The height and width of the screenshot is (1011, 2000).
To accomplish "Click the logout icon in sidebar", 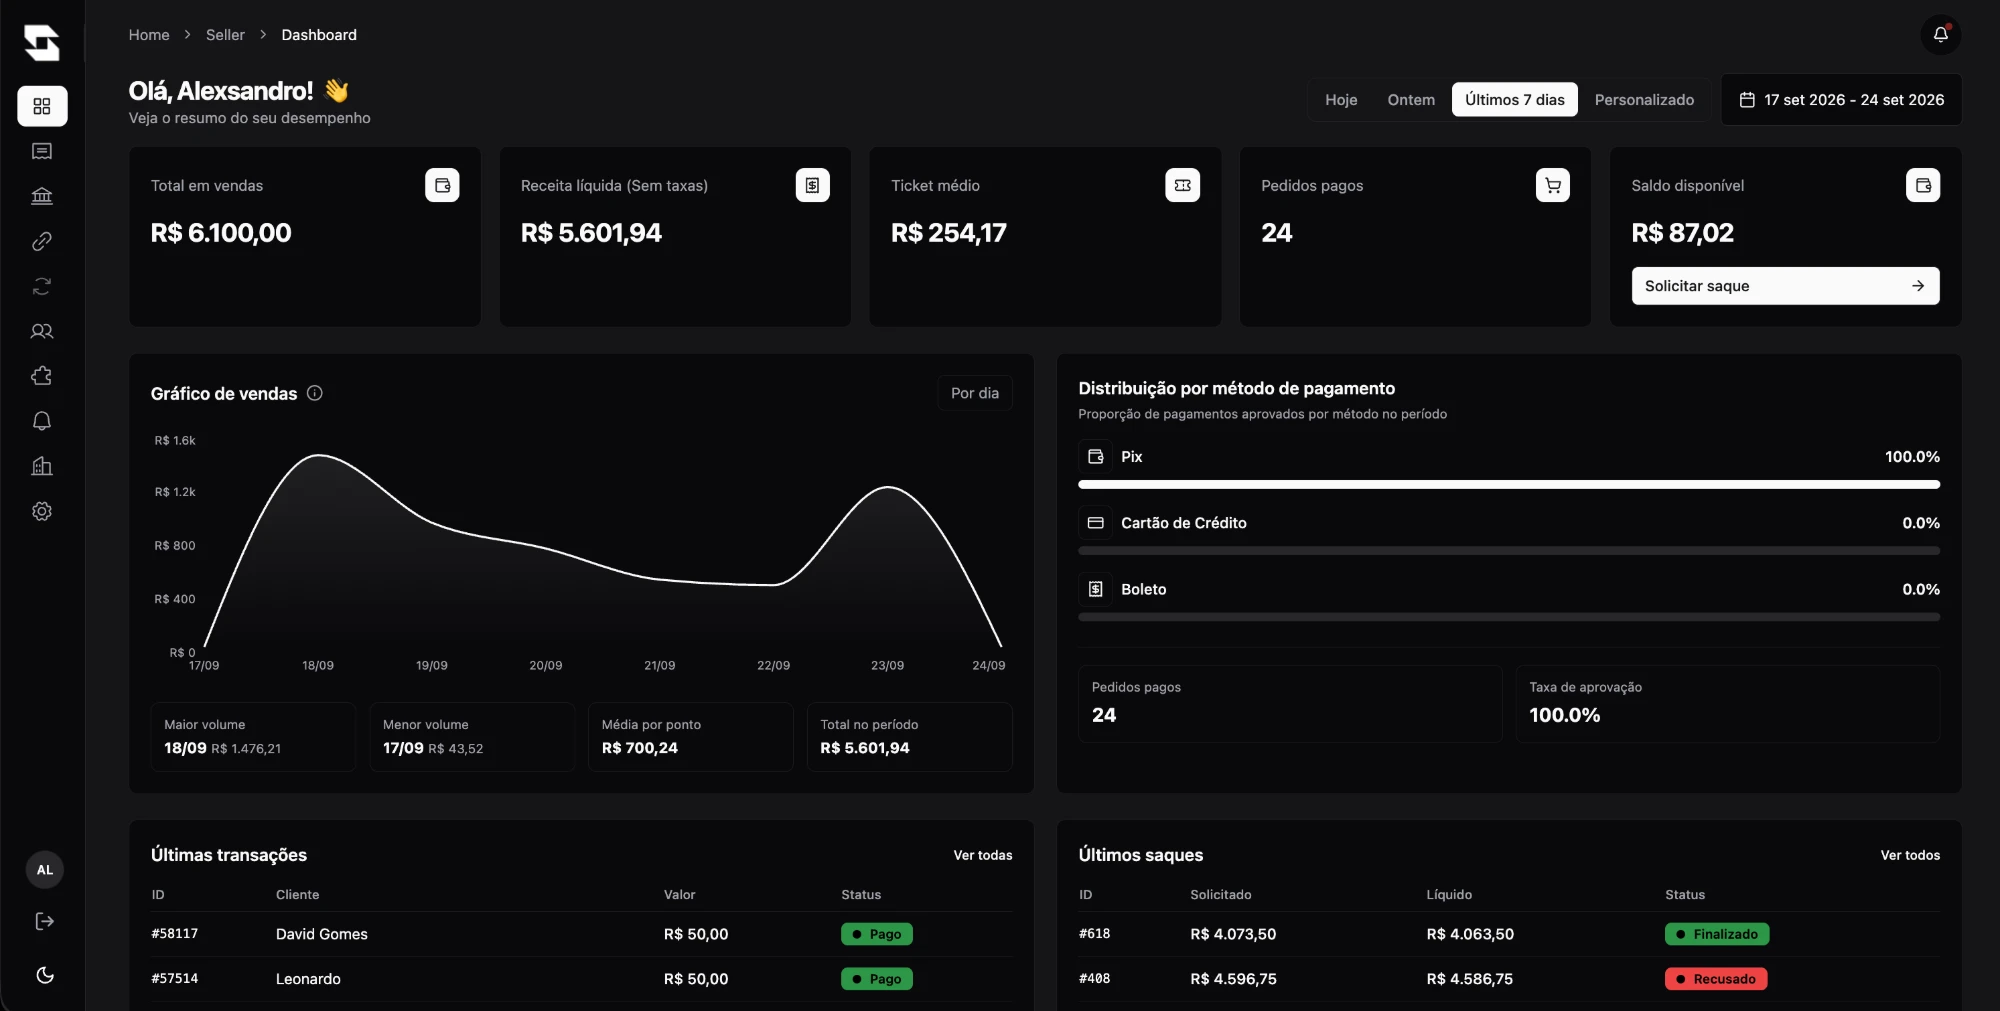I will [x=45, y=921].
